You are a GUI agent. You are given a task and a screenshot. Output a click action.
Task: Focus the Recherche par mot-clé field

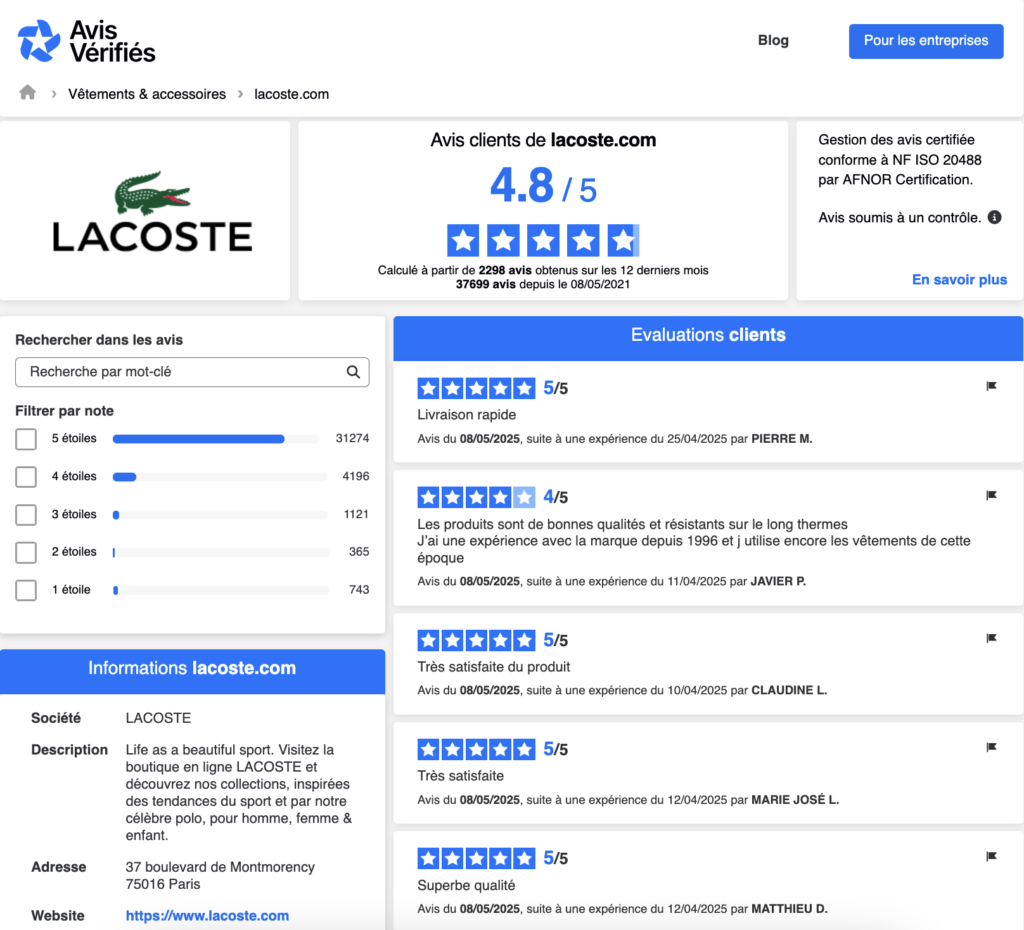192,372
